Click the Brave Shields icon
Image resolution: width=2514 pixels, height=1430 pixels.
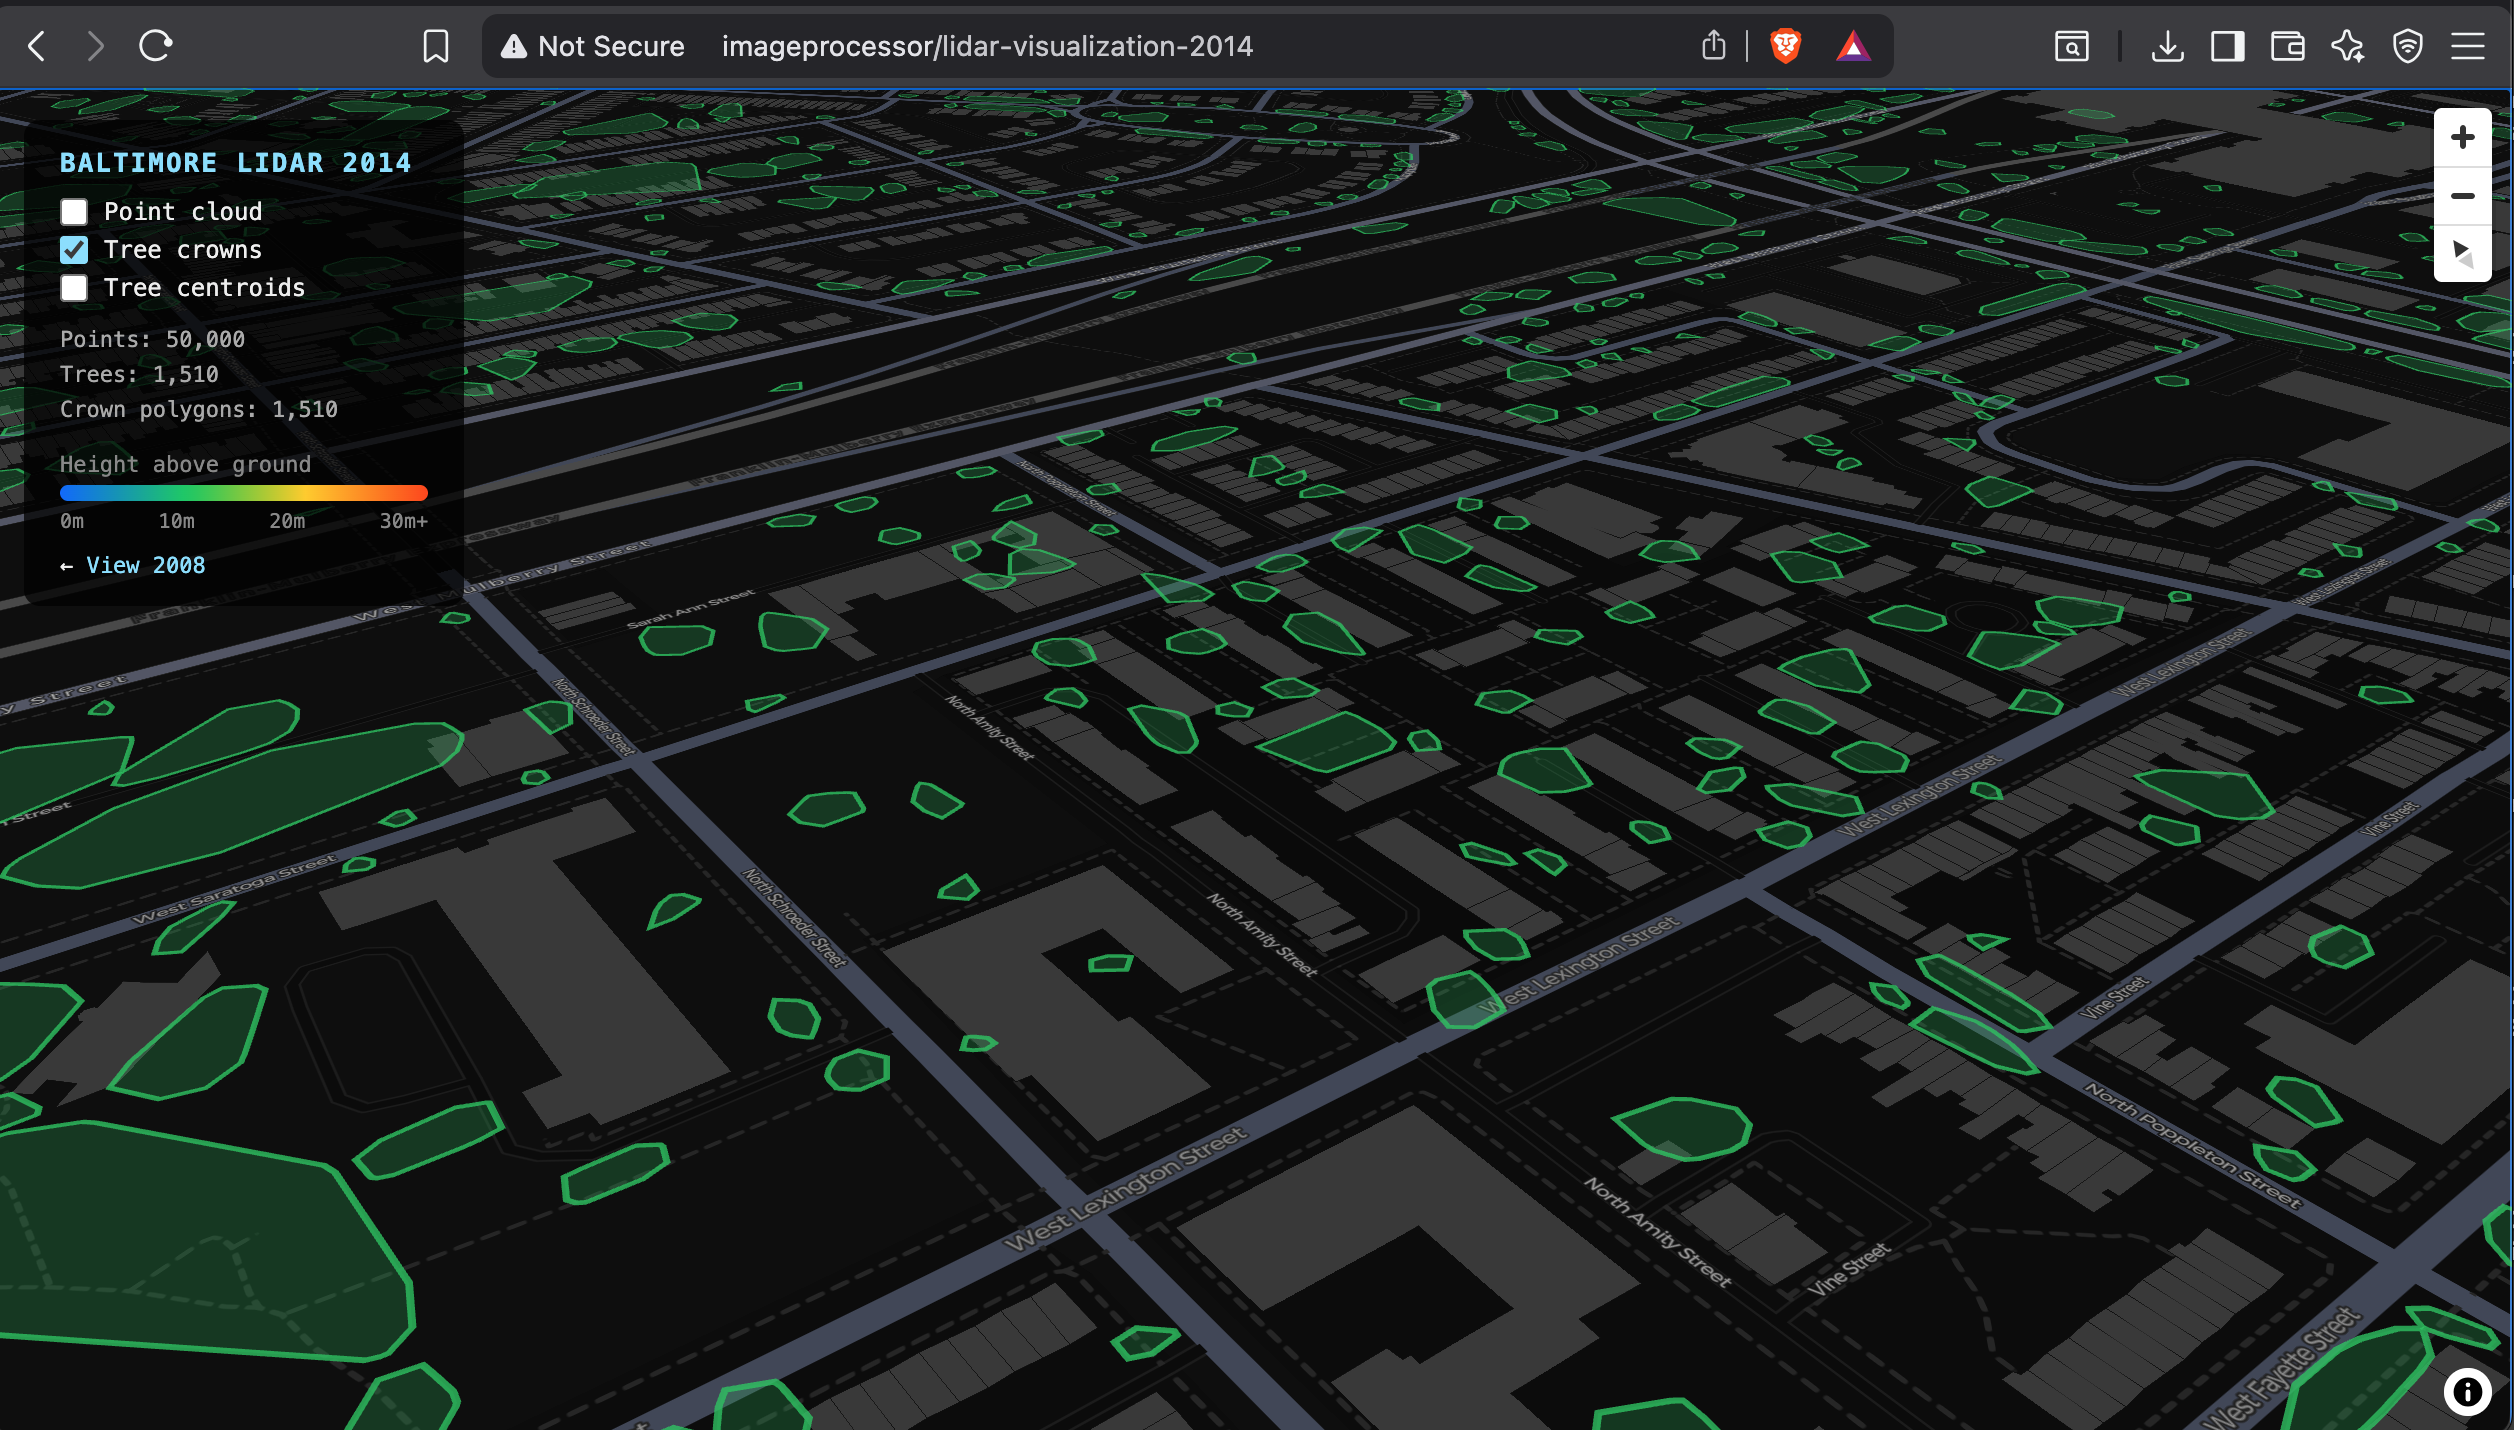click(1786, 45)
